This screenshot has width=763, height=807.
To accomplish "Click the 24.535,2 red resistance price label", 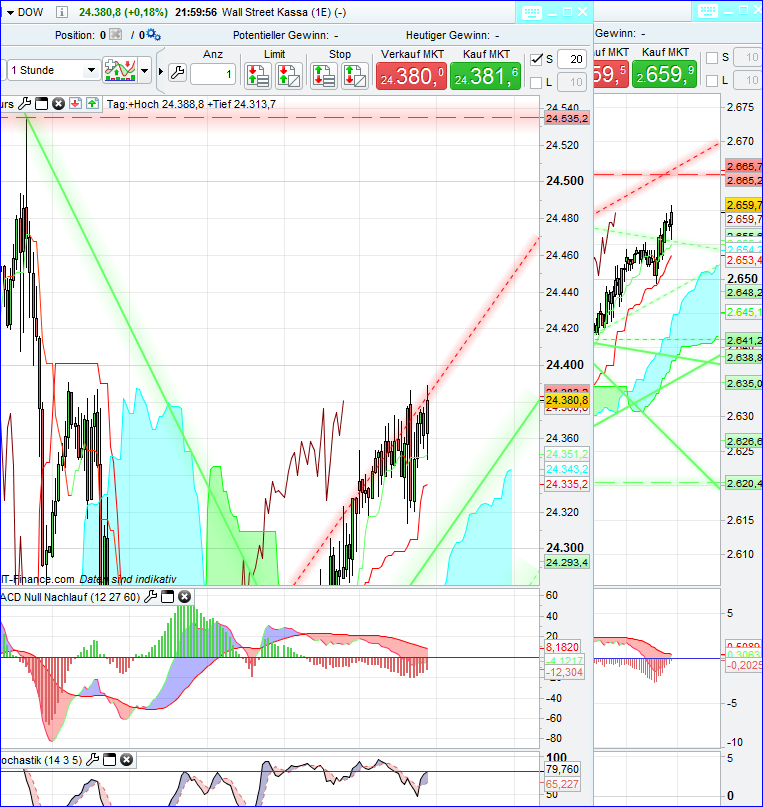I will 566,118.
